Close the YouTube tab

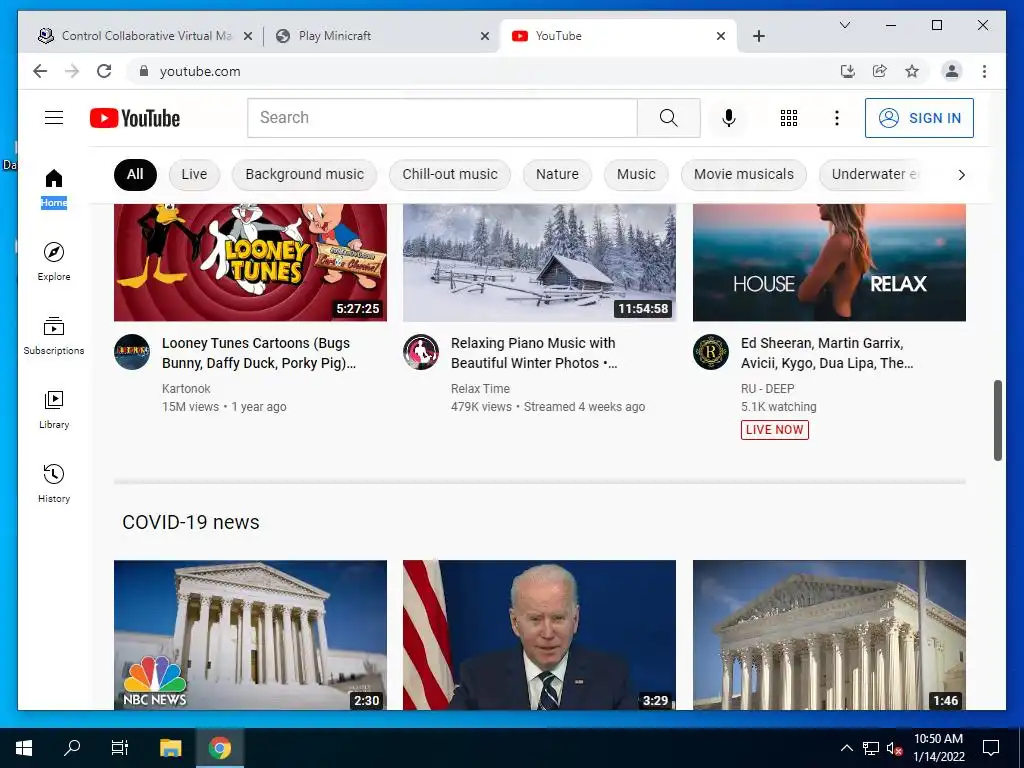click(720, 36)
